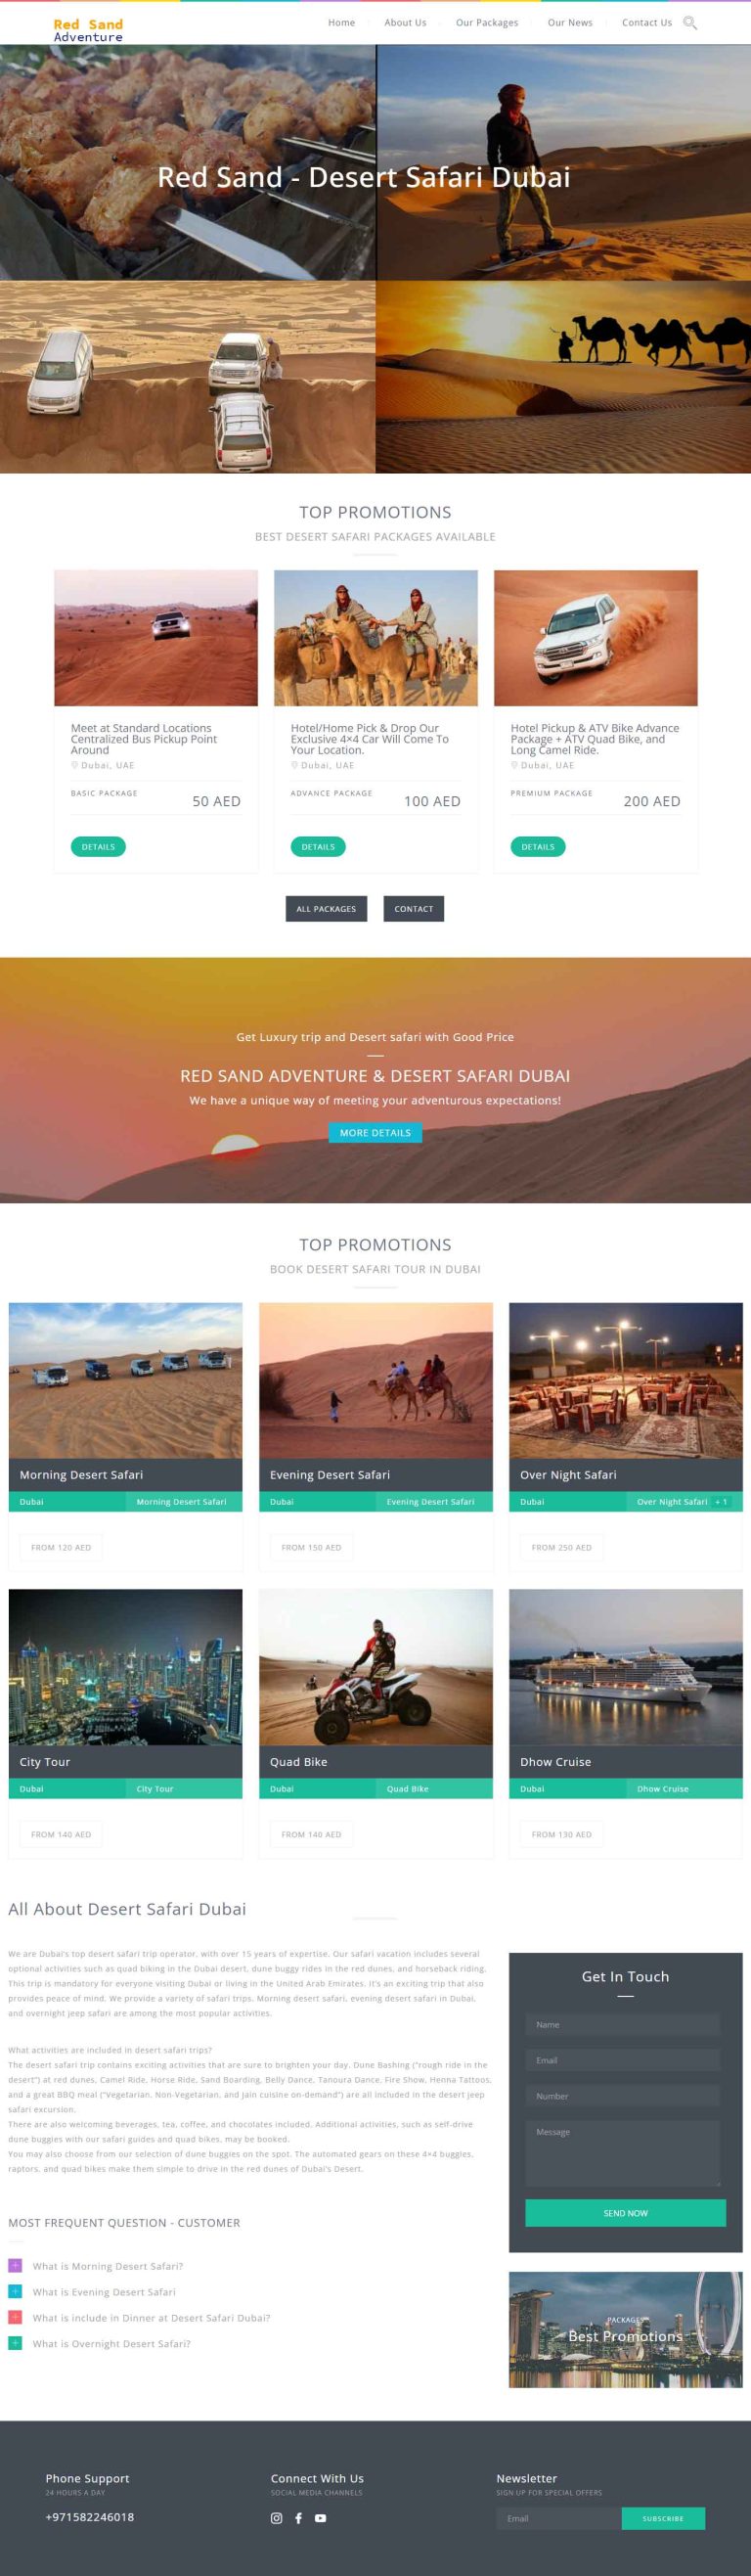The image size is (751, 2576).
Task: Click the Instagram icon in footer
Action: pos(277,2518)
